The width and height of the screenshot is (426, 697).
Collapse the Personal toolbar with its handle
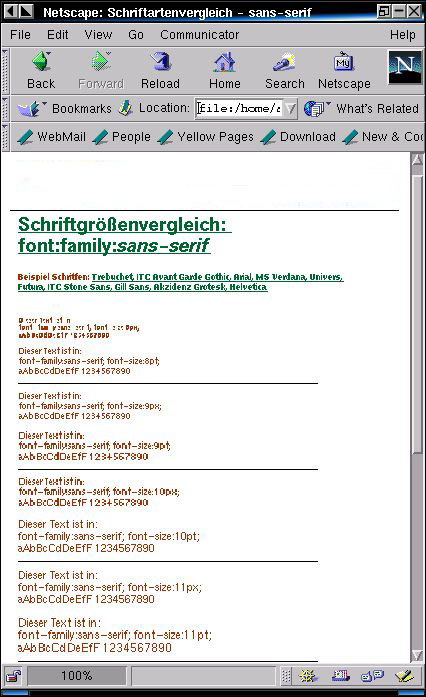point(5,136)
